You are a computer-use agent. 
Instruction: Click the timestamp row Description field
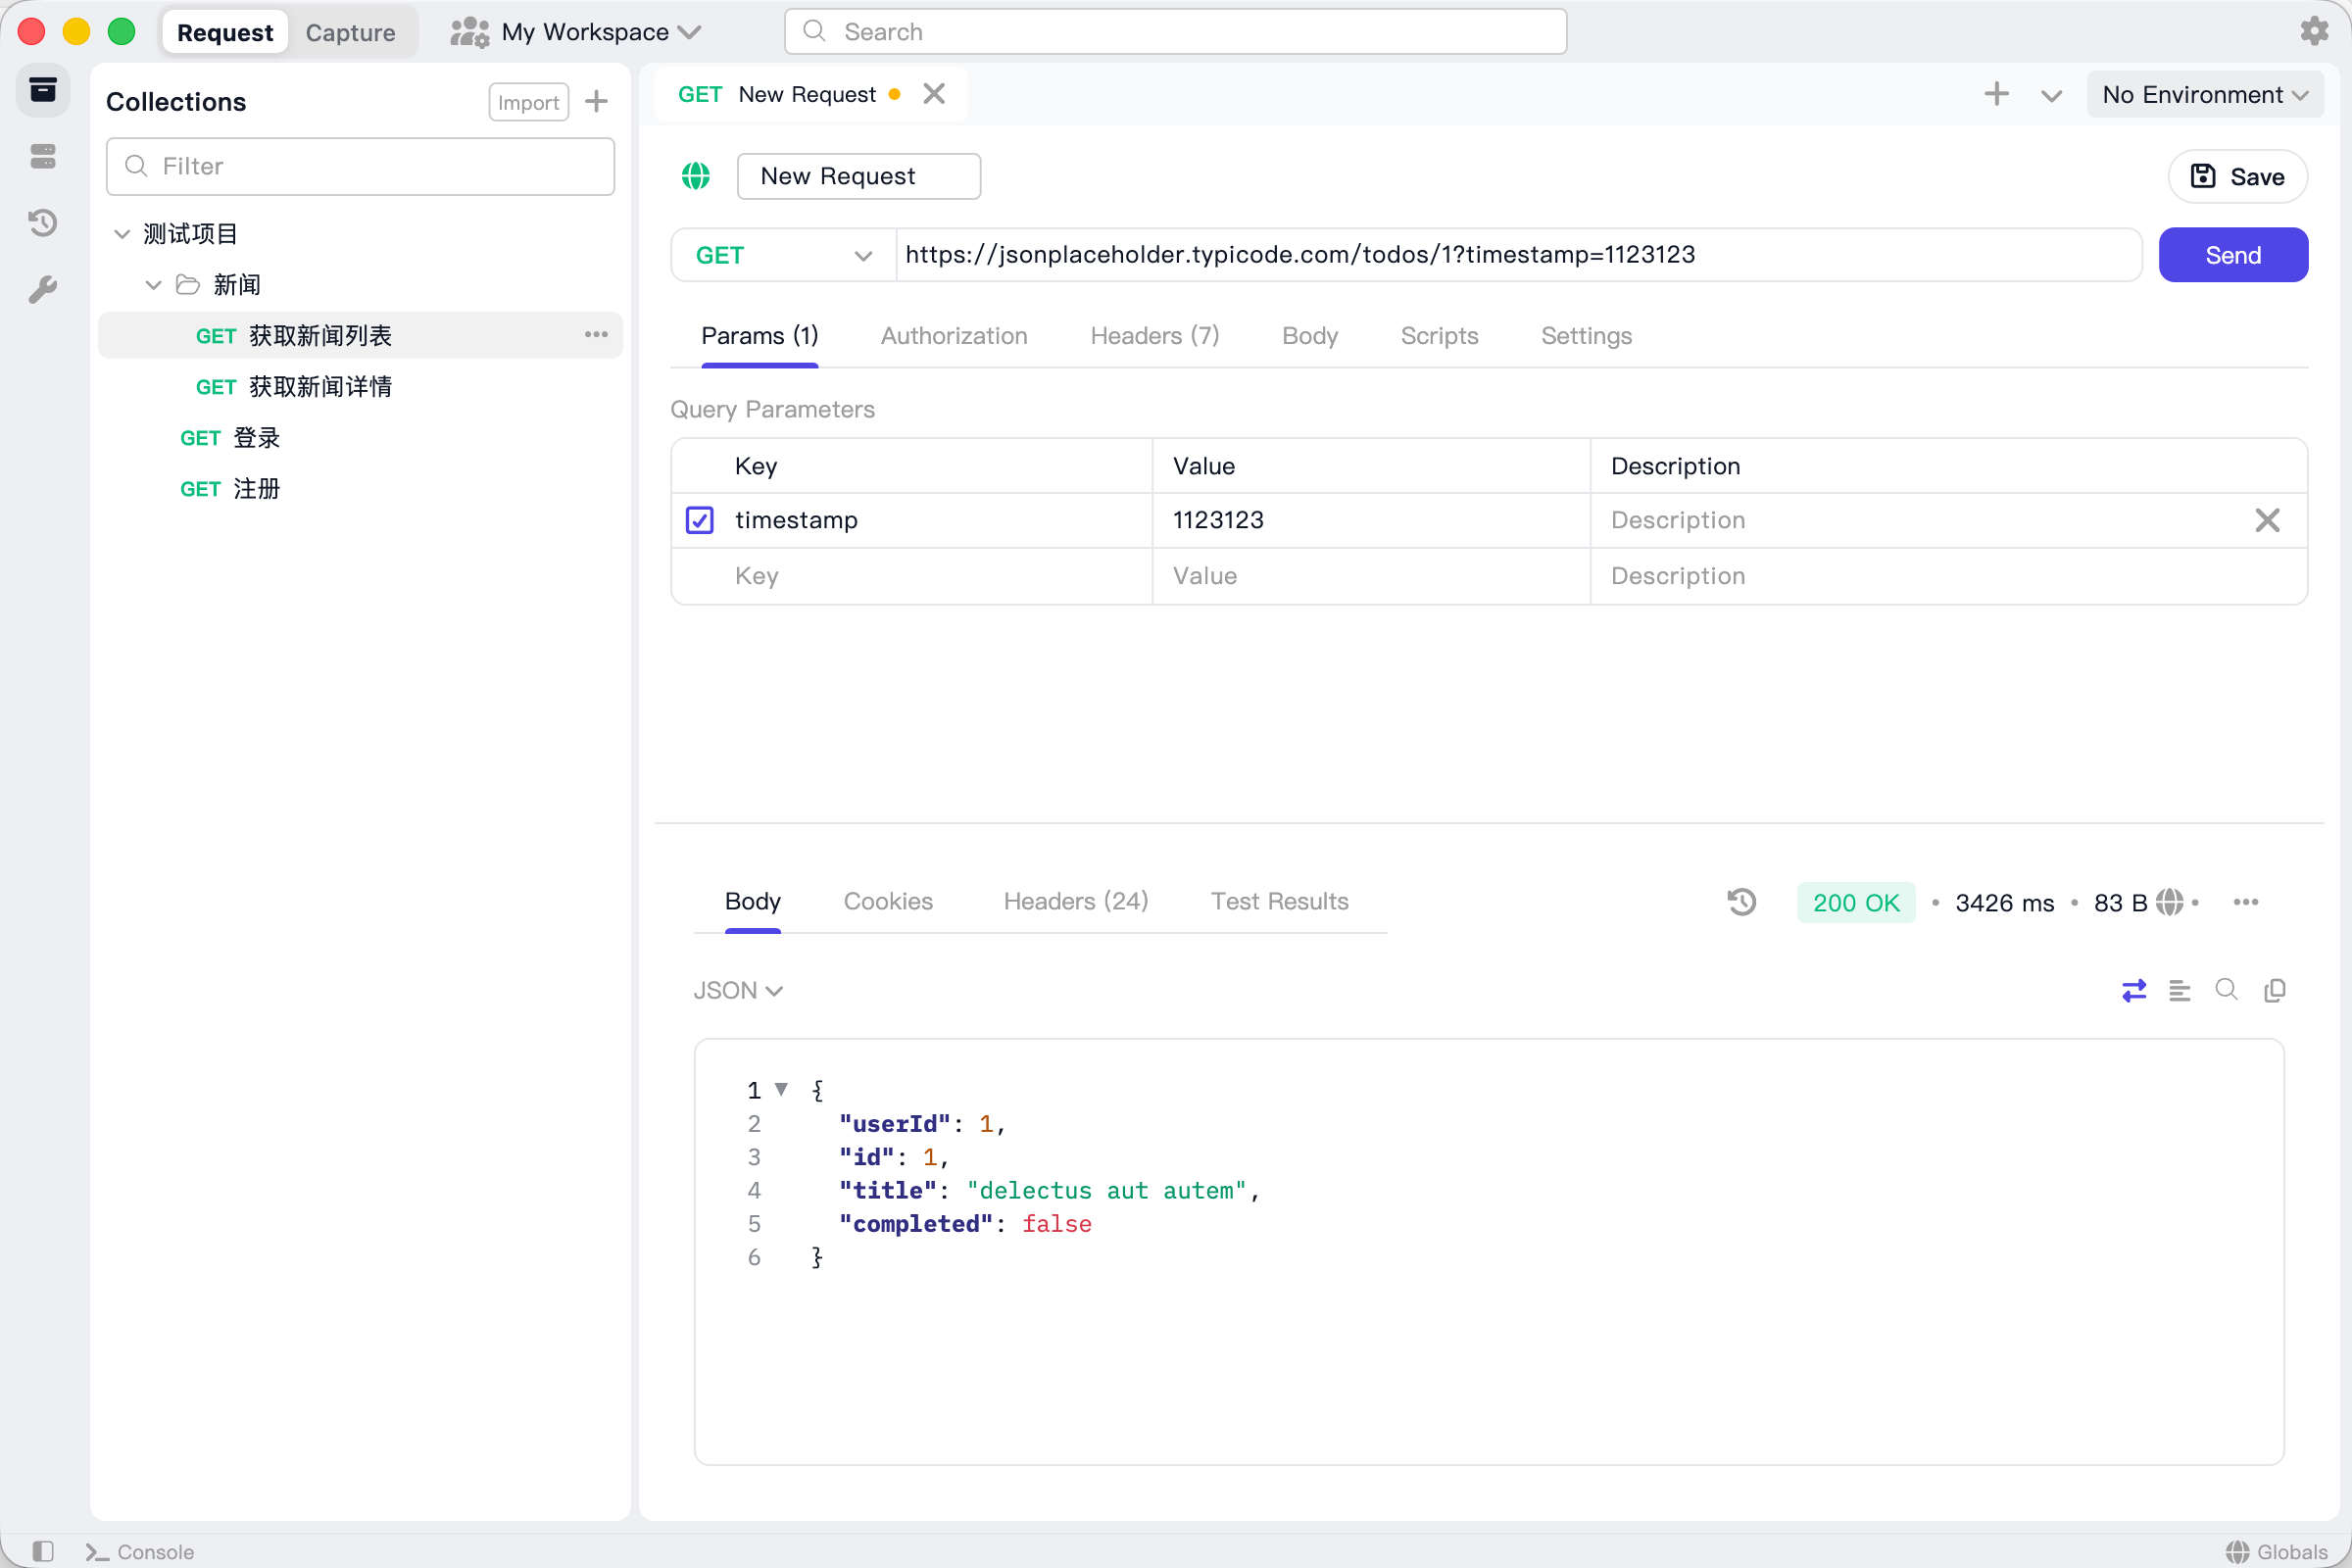click(x=1920, y=520)
